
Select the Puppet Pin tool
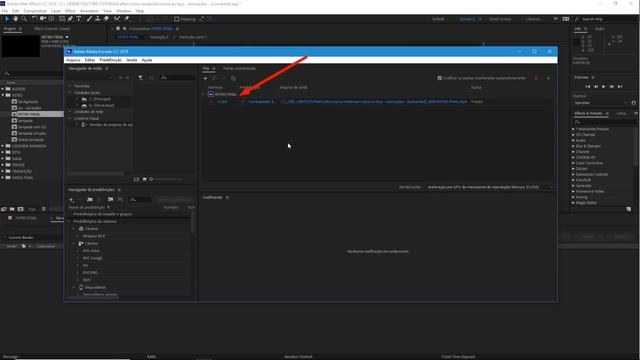[127, 19]
